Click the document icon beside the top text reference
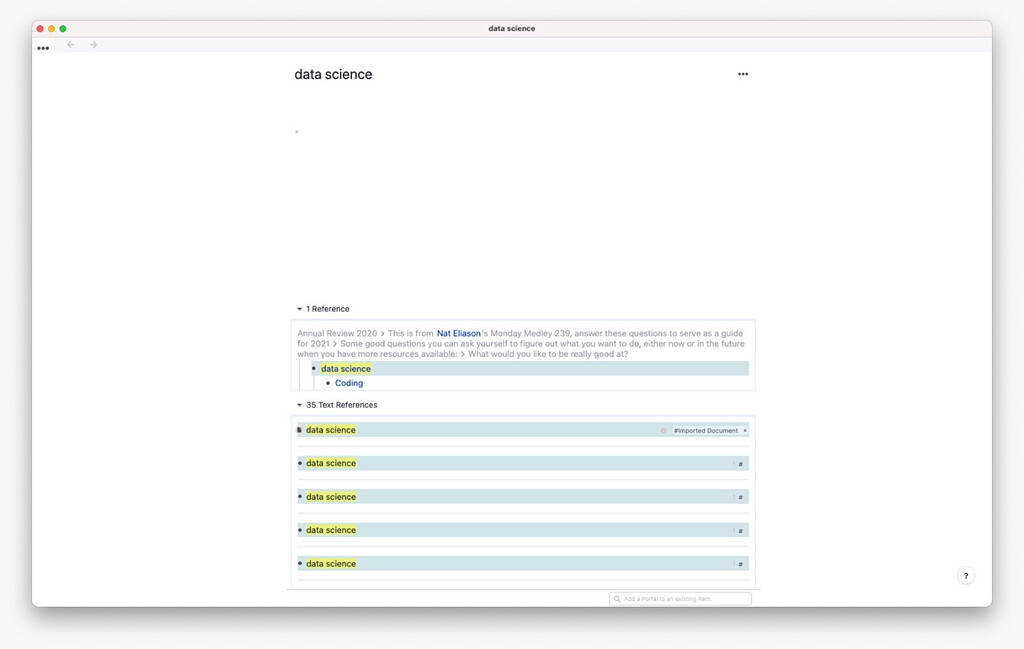This screenshot has height=649, width=1024. click(297, 429)
